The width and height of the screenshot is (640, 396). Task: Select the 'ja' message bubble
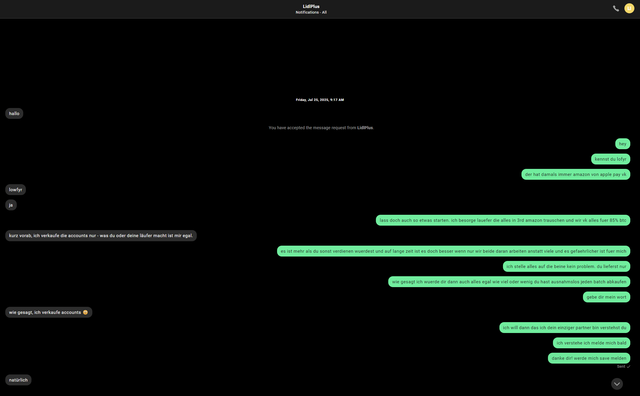pyautogui.click(x=11, y=205)
